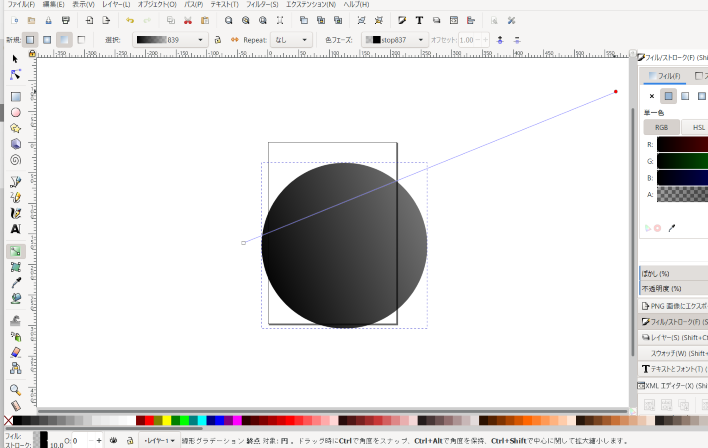Reverse the gradient direction
The image size is (708, 448).
pos(234,40)
